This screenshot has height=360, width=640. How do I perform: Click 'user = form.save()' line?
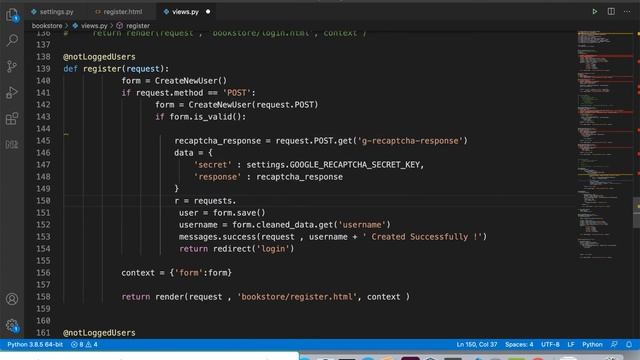(x=222, y=213)
